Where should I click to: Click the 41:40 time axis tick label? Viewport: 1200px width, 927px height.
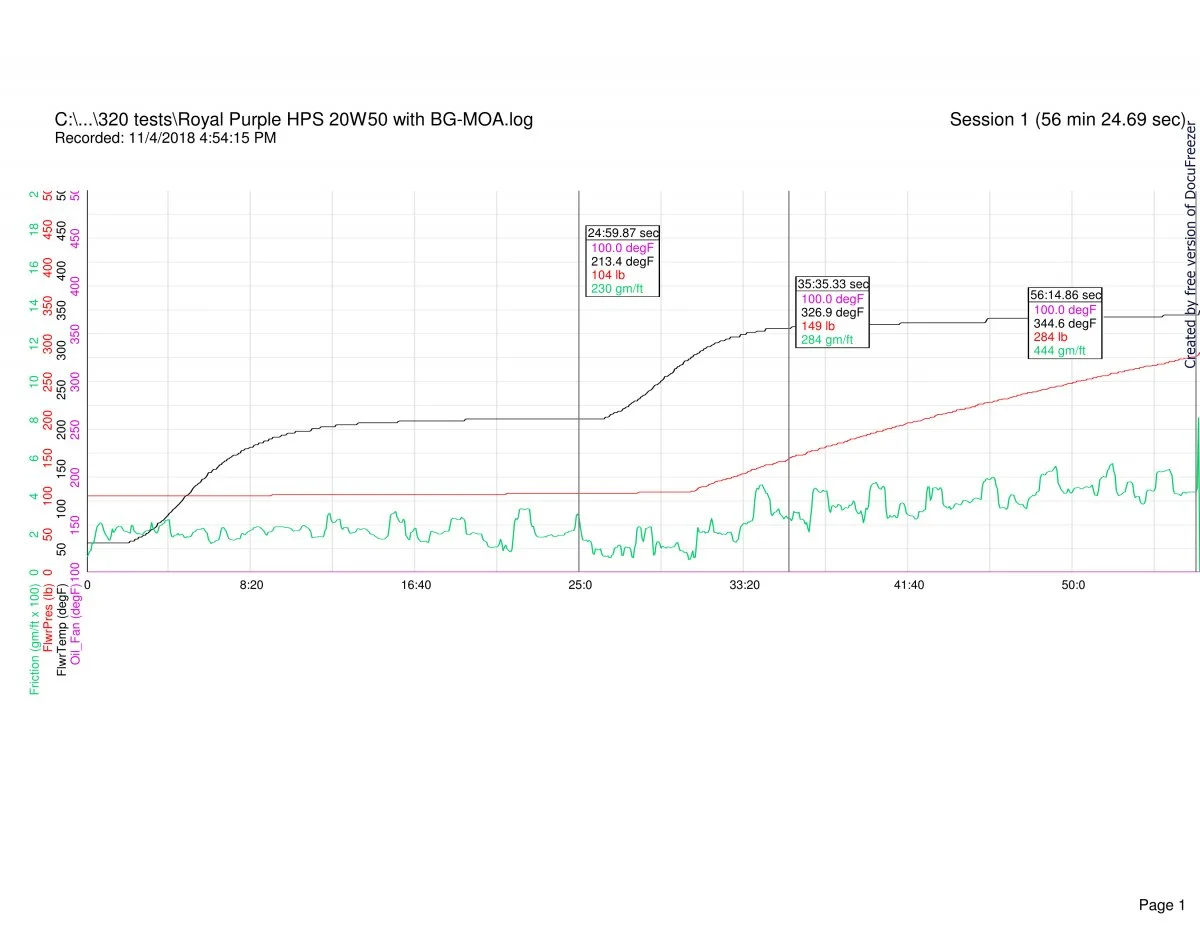908,585
